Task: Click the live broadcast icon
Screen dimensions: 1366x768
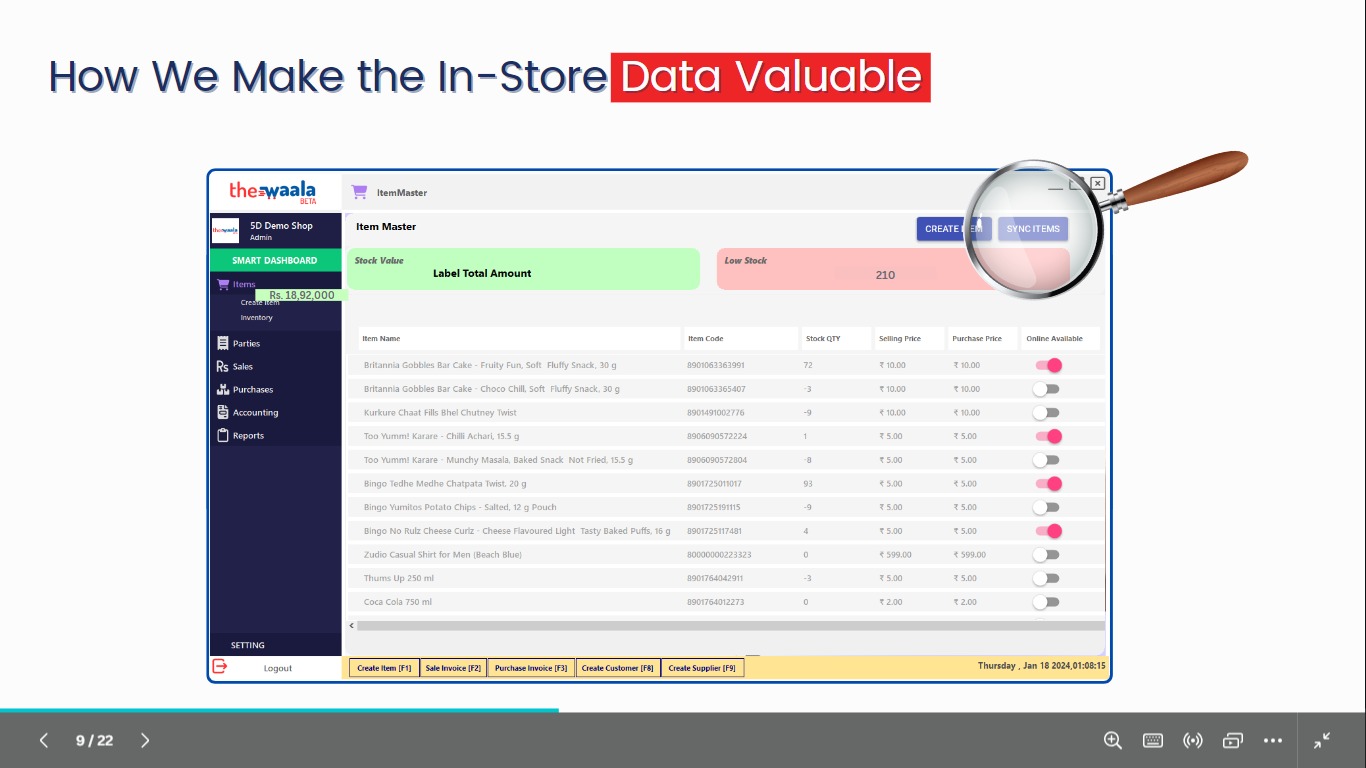Action: coord(1192,740)
